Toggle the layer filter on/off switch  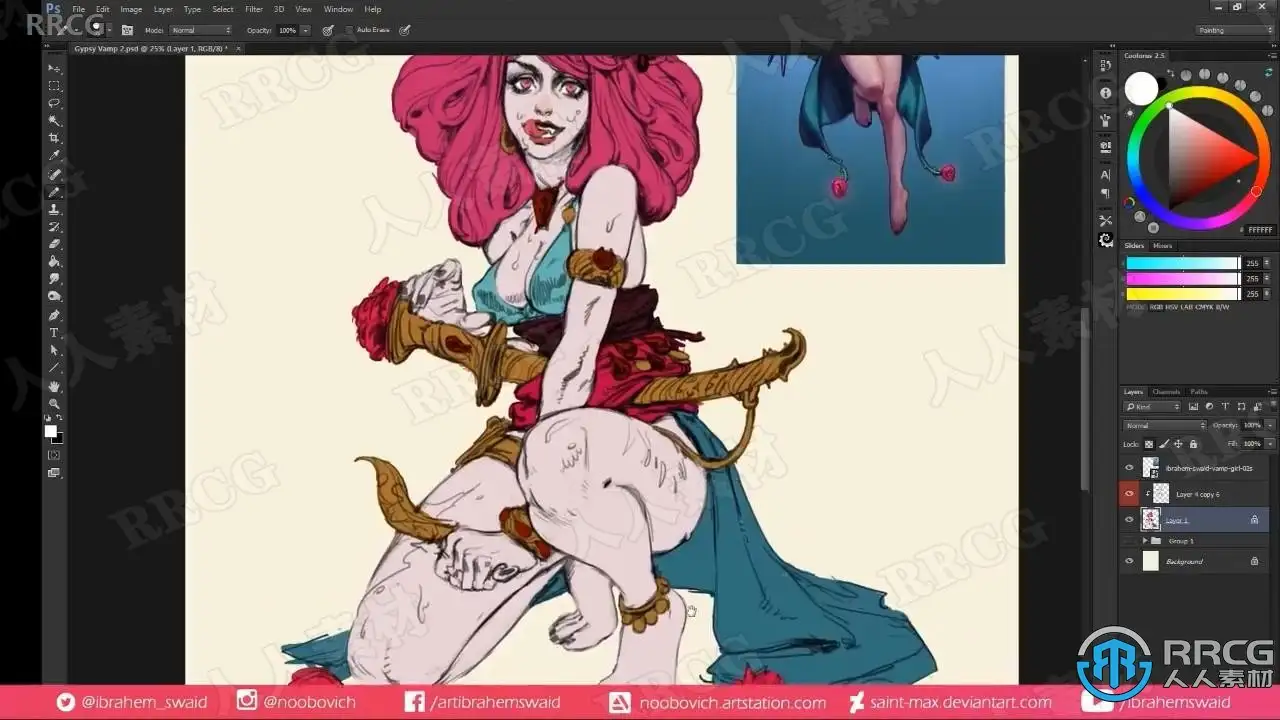point(1272,404)
